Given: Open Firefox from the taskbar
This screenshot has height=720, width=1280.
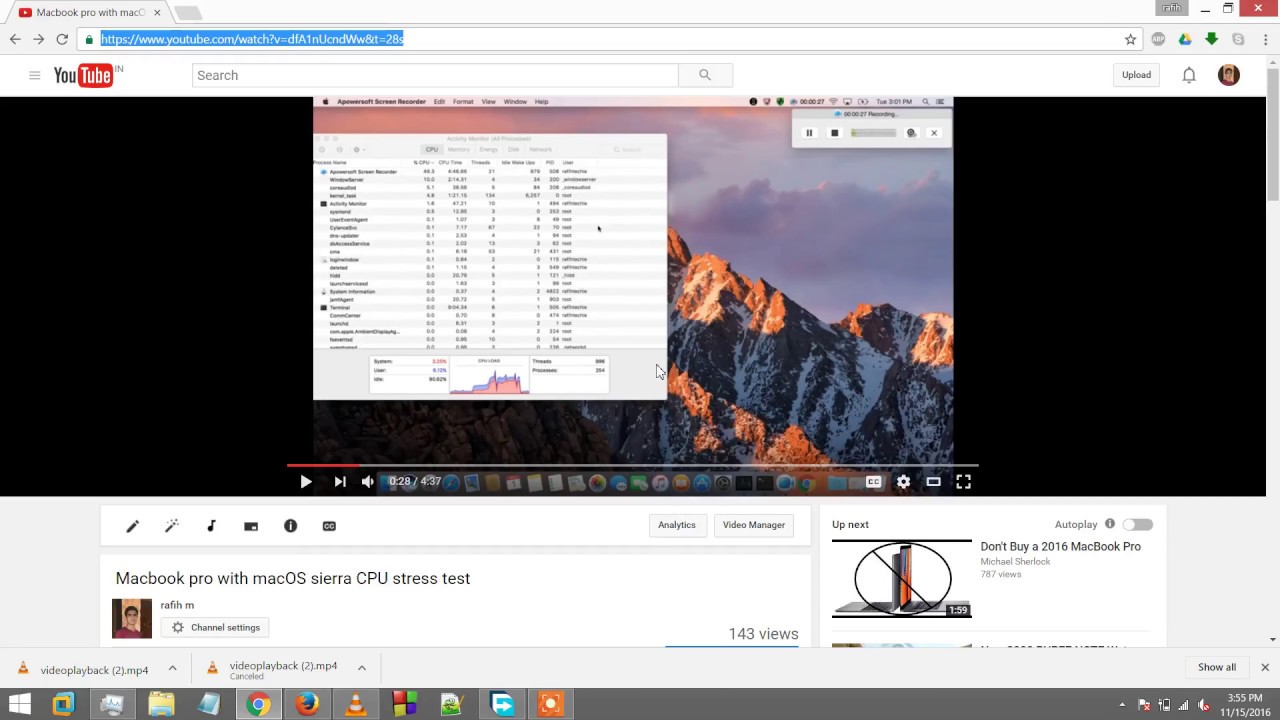Looking at the screenshot, I should [x=307, y=704].
